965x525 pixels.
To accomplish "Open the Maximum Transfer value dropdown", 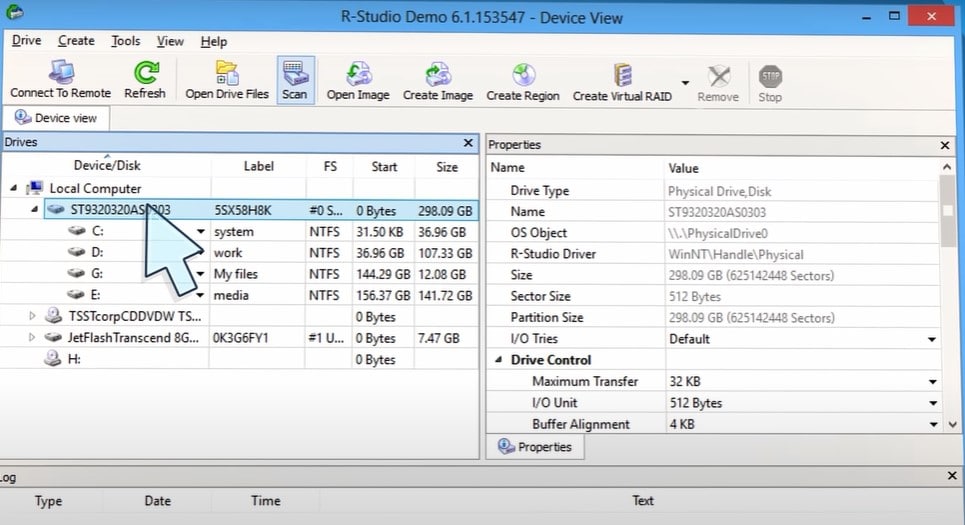I will (x=932, y=382).
